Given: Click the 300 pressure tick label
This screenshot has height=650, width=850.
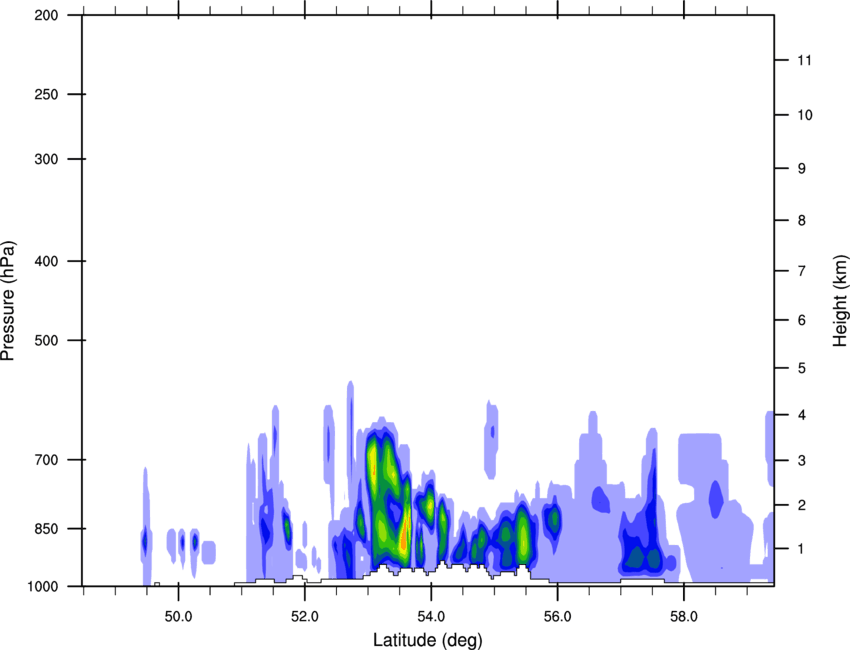Looking at the screenshot, I should (x=46, y=159).
